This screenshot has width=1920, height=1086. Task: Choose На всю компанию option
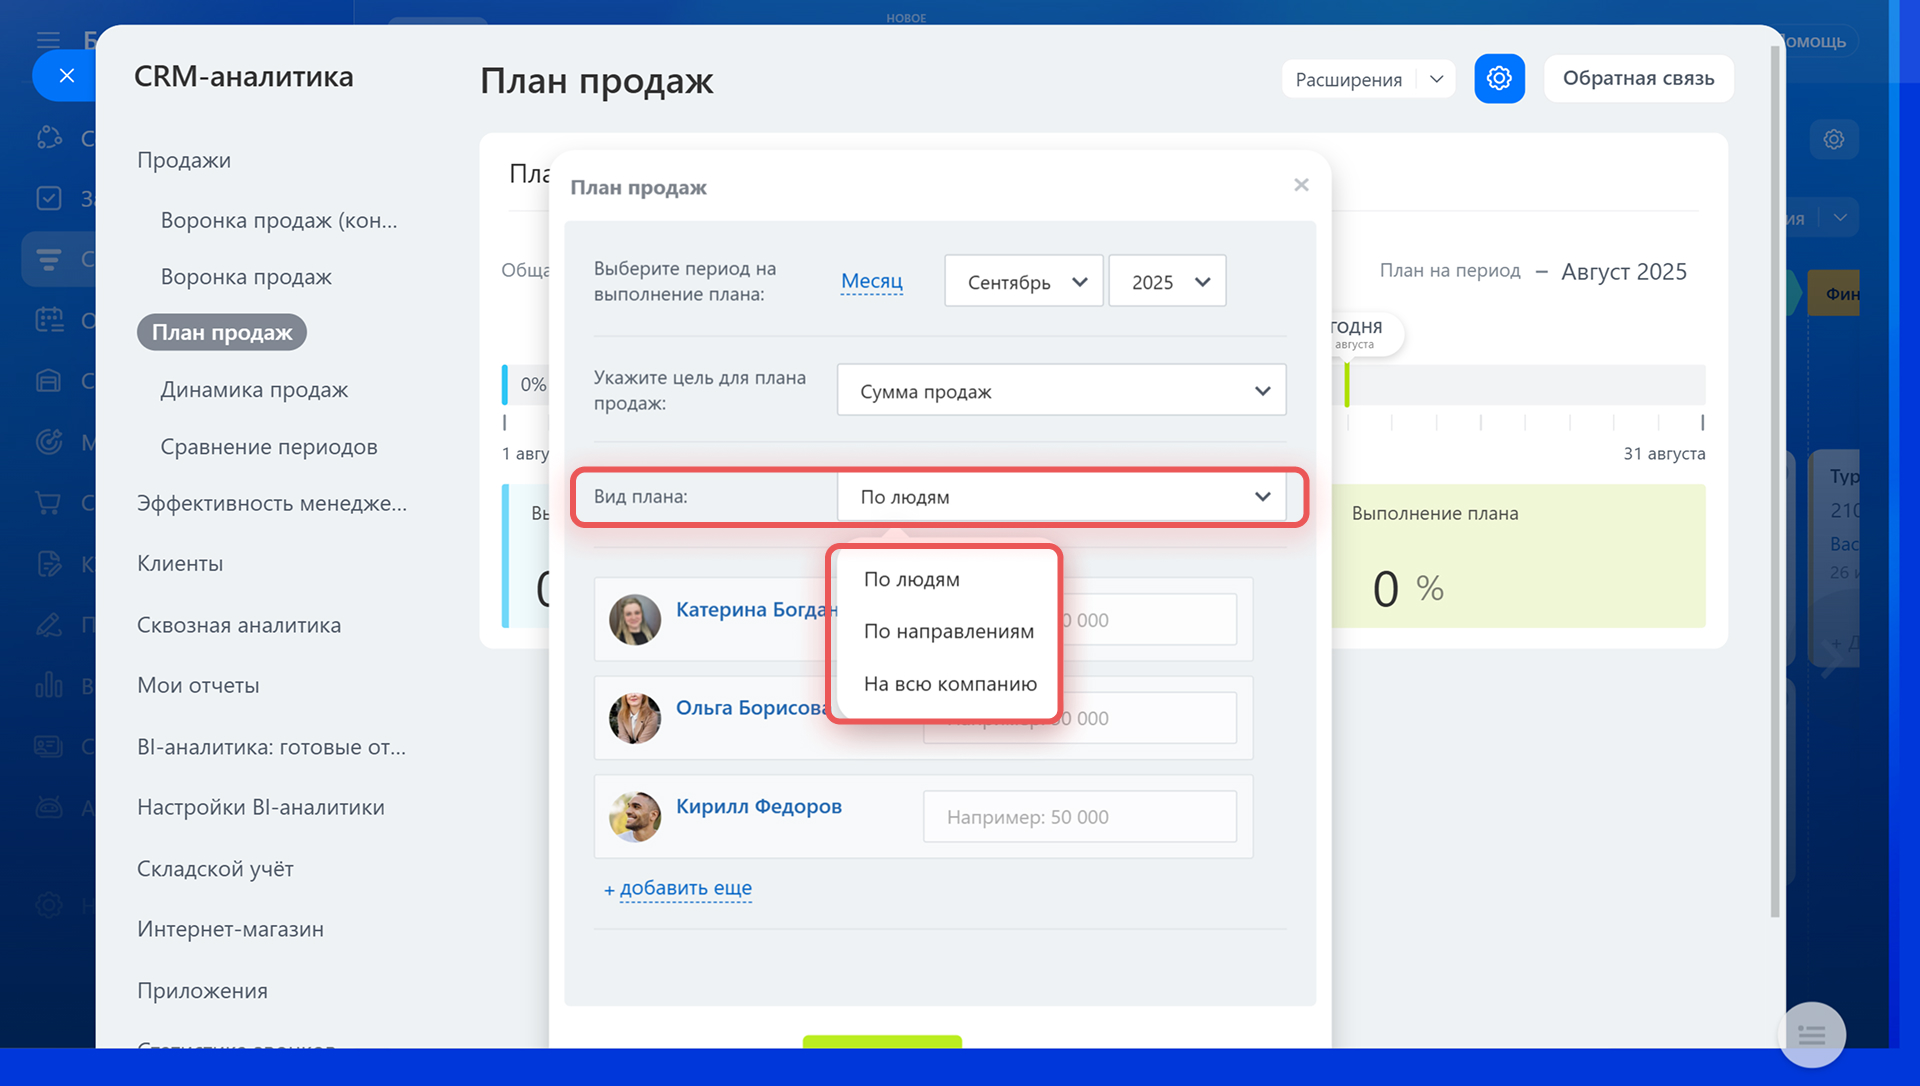click(x=950, y=684)
